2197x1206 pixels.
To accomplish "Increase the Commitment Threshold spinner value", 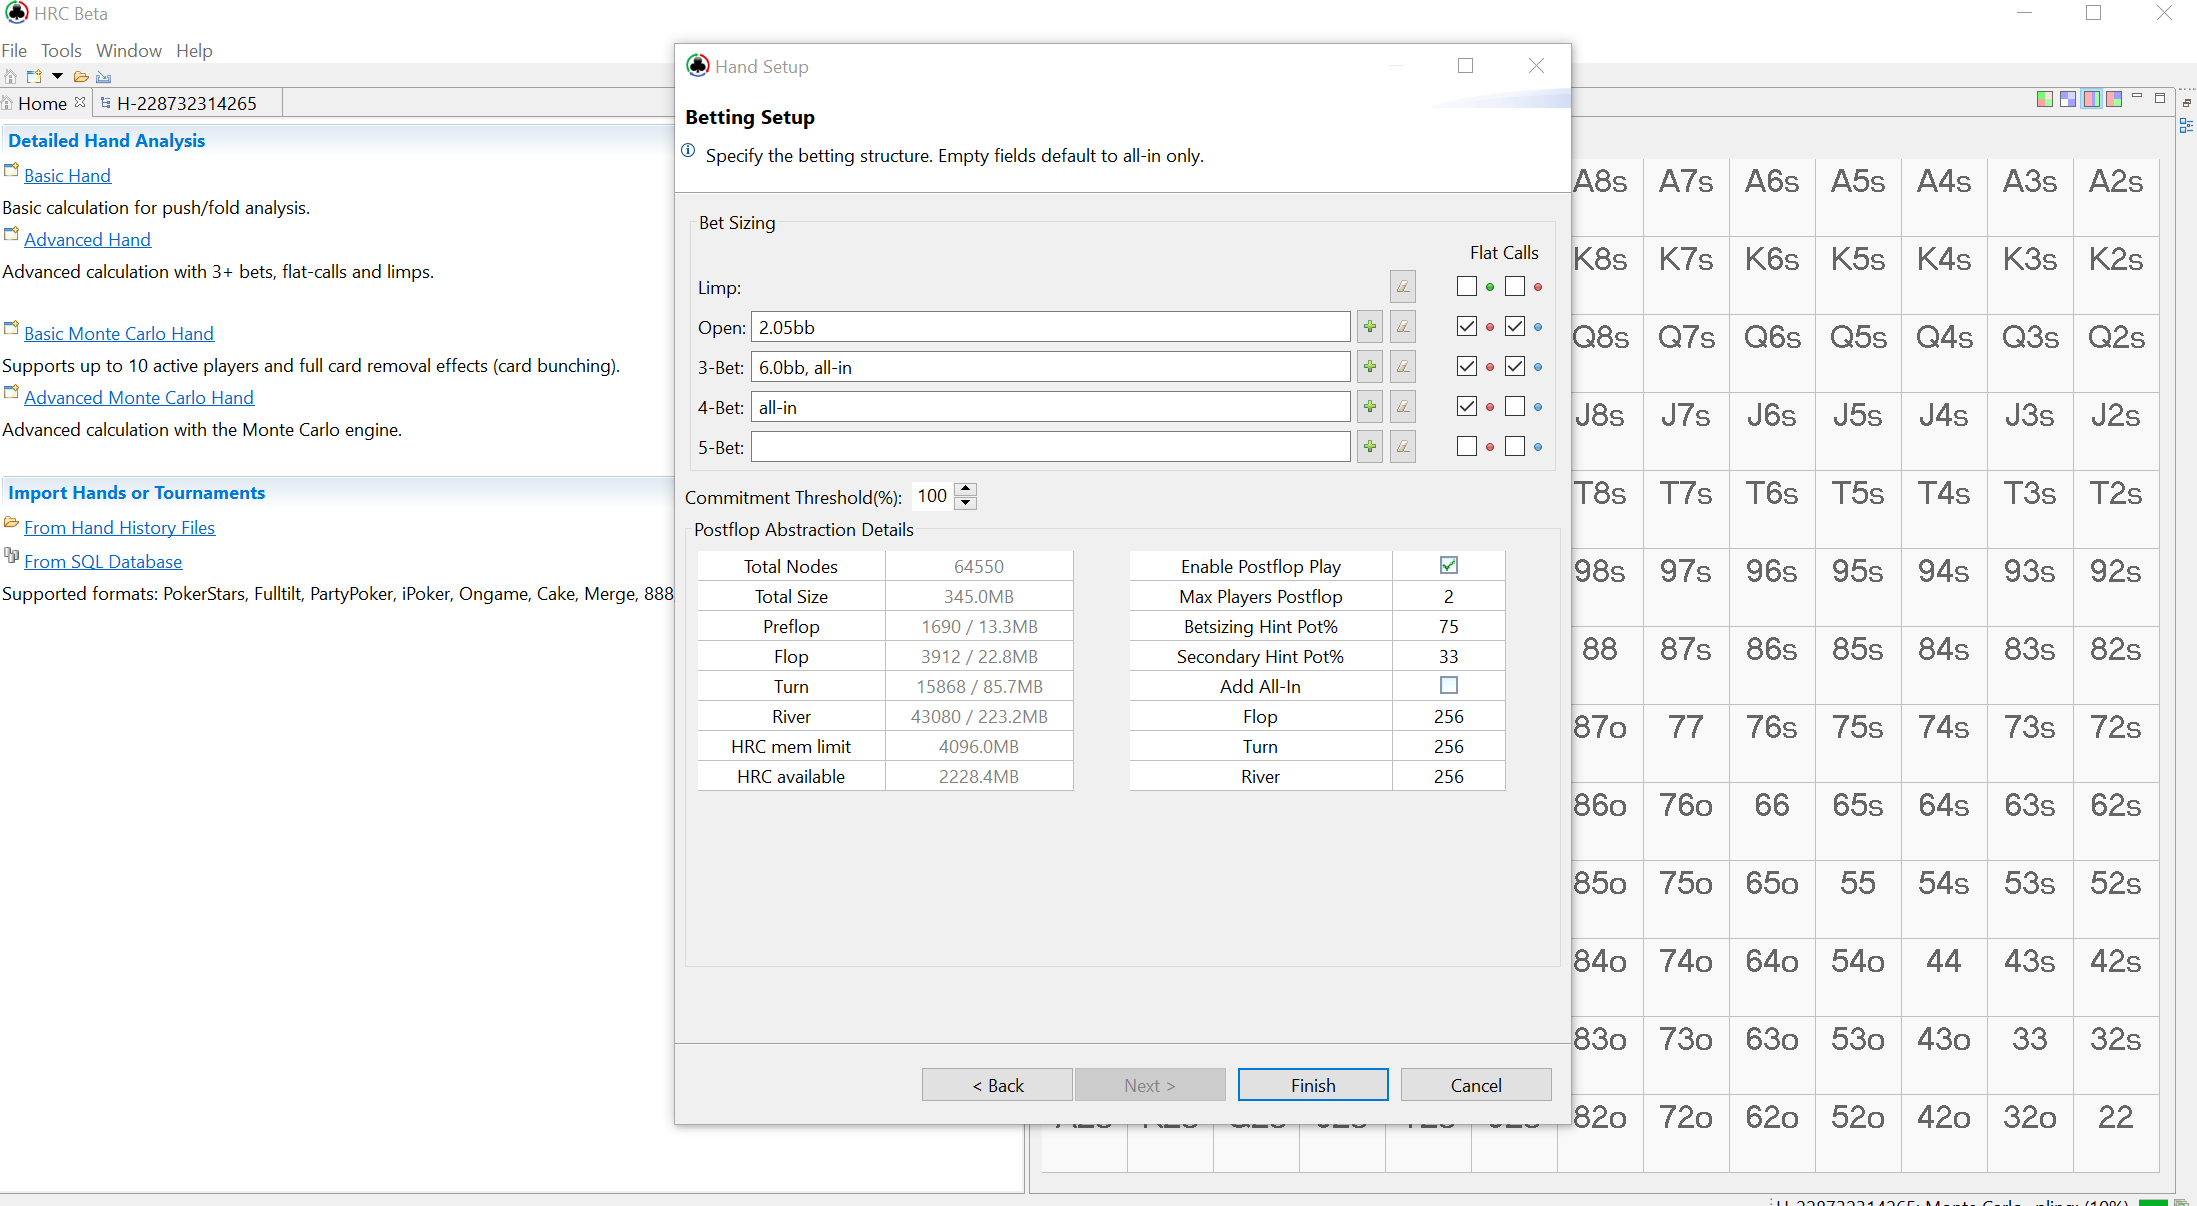I will coord(965,489).
